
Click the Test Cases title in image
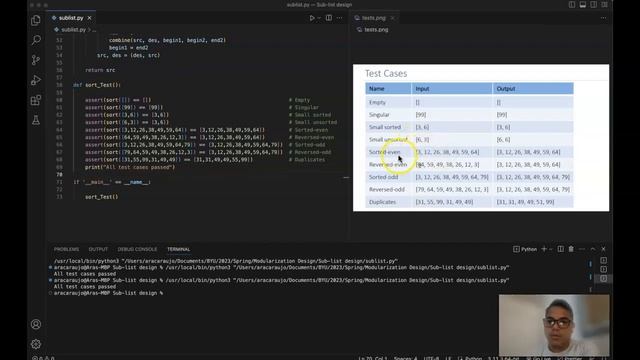[x=386, y=73]
